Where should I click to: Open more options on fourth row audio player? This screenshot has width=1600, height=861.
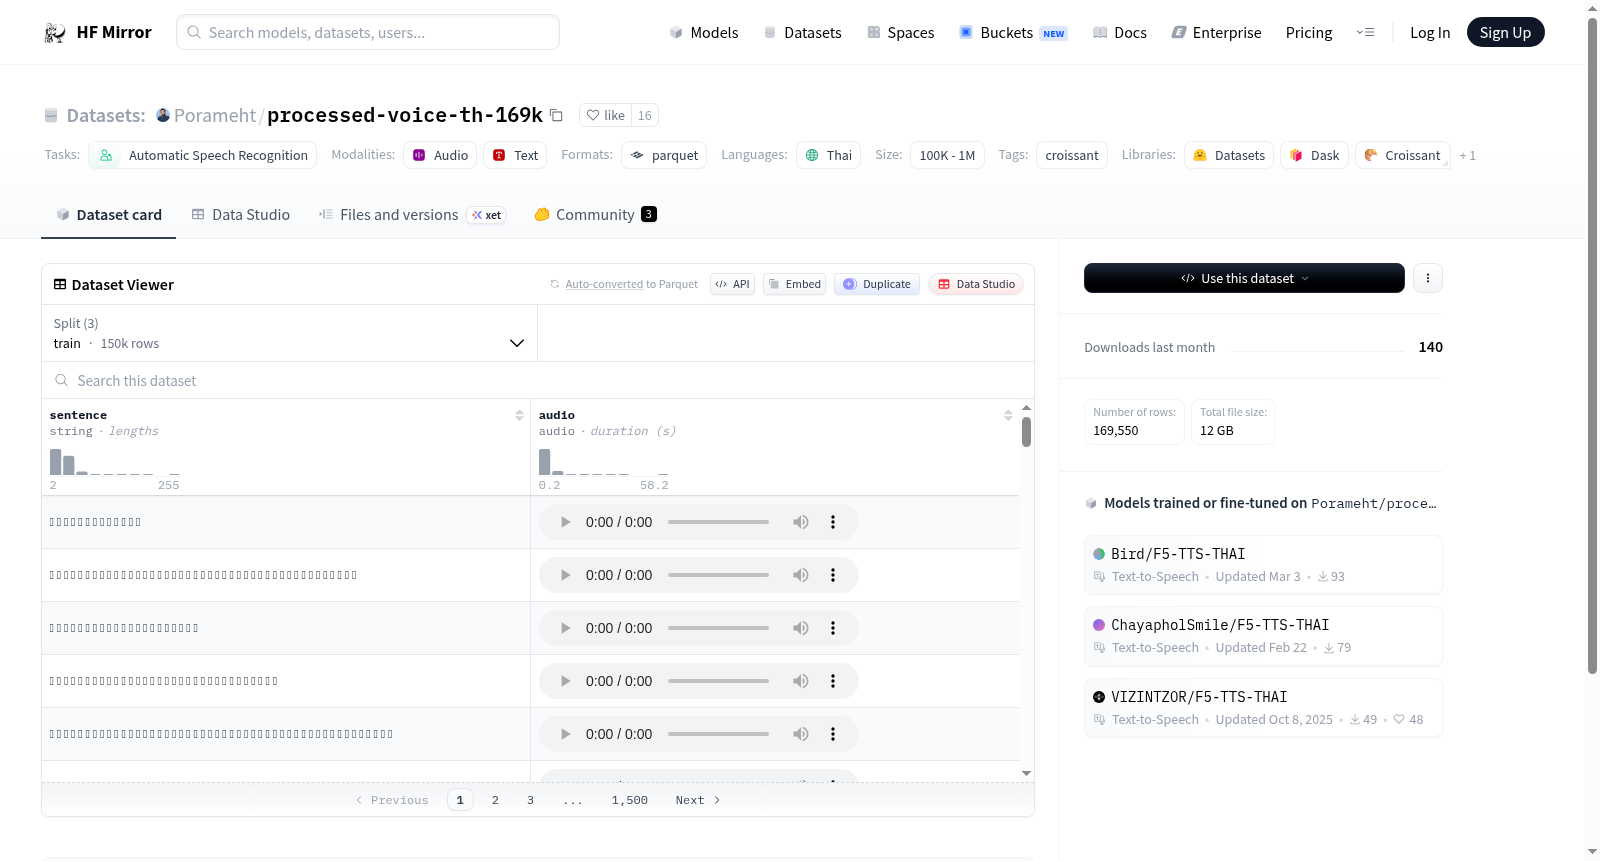pyautogui.click(x=833, y=681)
